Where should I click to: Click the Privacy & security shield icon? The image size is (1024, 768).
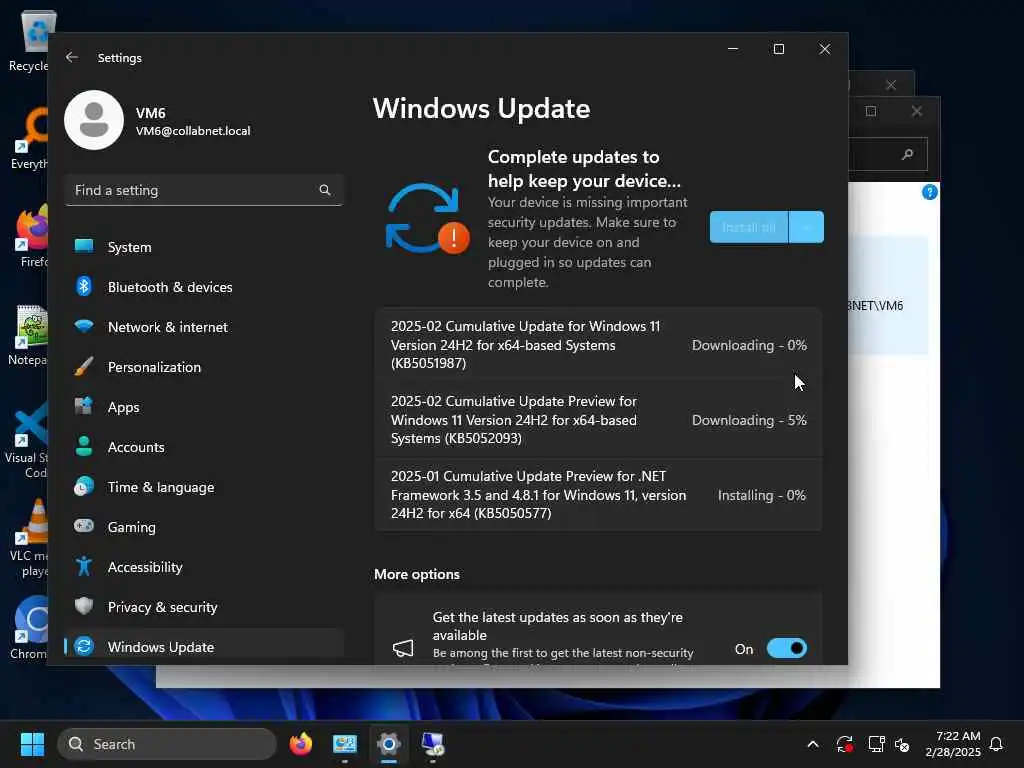tap(84, 606)
